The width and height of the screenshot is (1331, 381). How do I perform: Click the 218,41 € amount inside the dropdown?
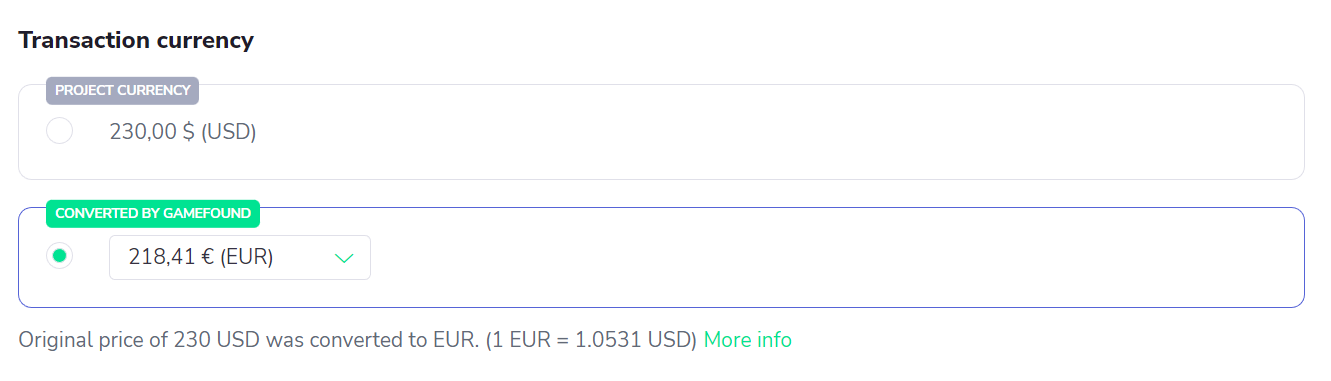coord(172,257)
